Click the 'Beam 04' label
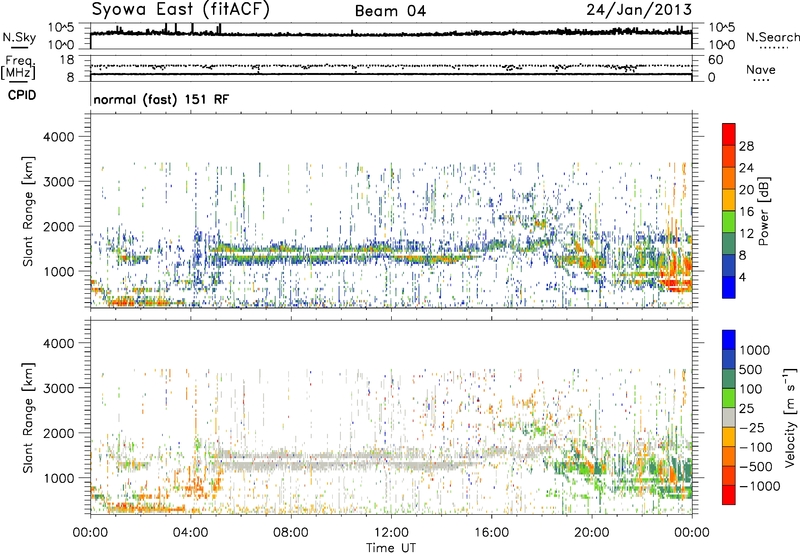The width and height of the screenshot is (800, 554). [x=390, y=11]
